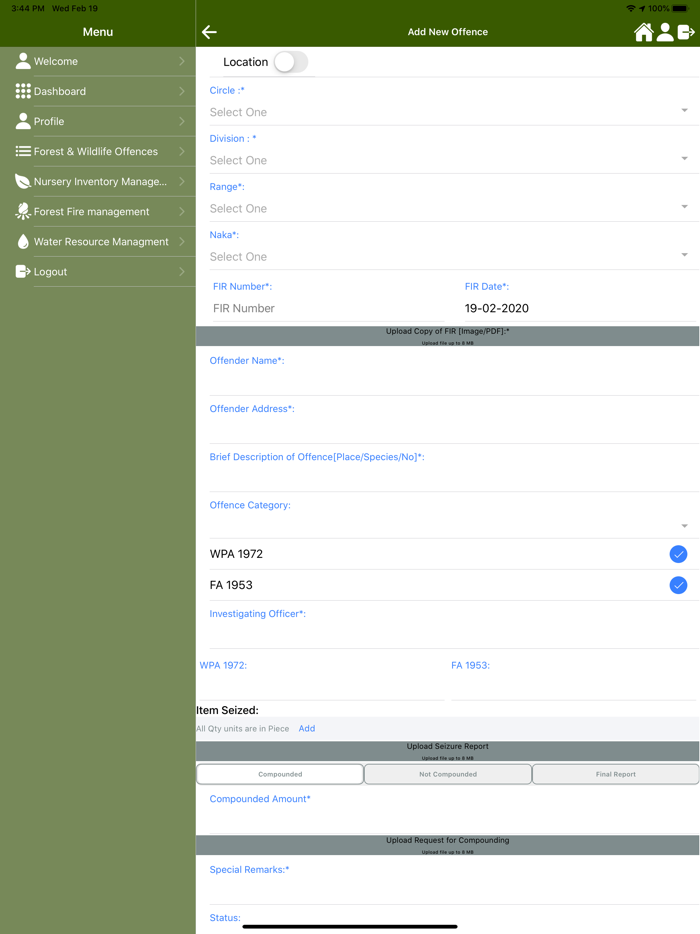Expand the Profile menu chevron
Image resolution: width=700 pixels, height=934 pixels.
182,121
